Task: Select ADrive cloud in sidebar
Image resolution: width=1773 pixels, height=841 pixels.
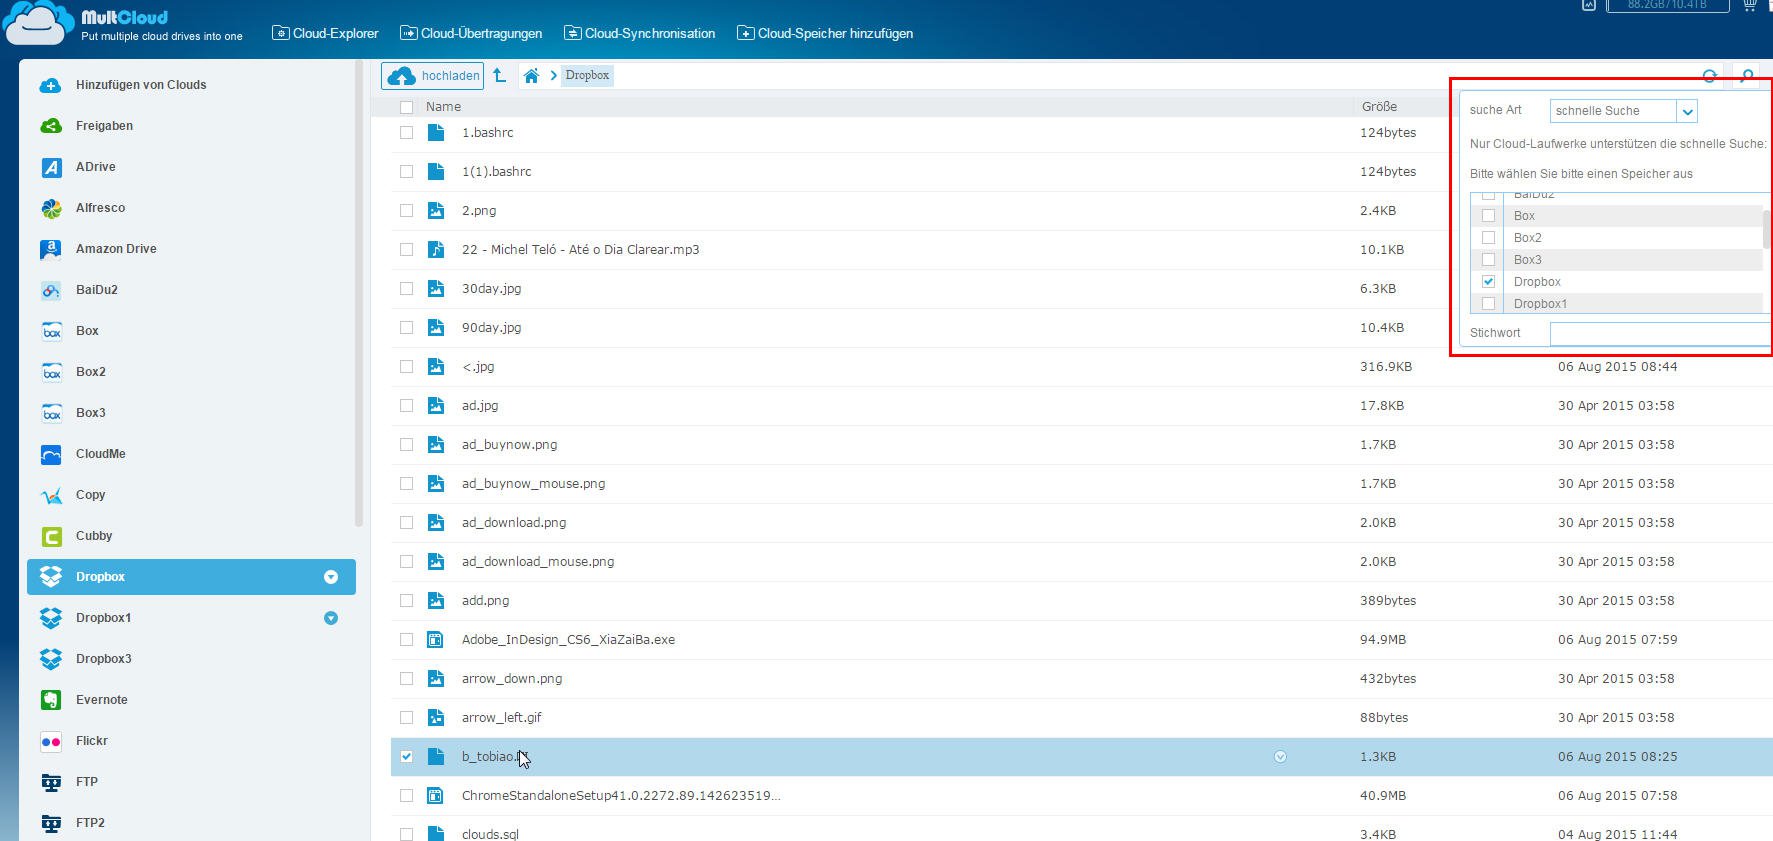Action: [x=95, y=167]
